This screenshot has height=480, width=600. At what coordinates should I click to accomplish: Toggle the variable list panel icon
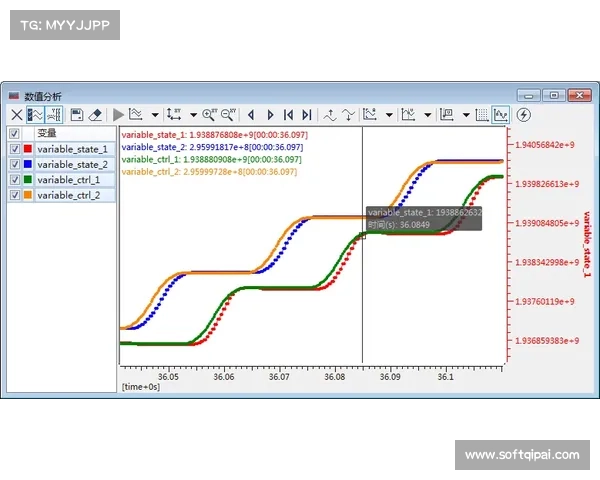coord(35,115)
